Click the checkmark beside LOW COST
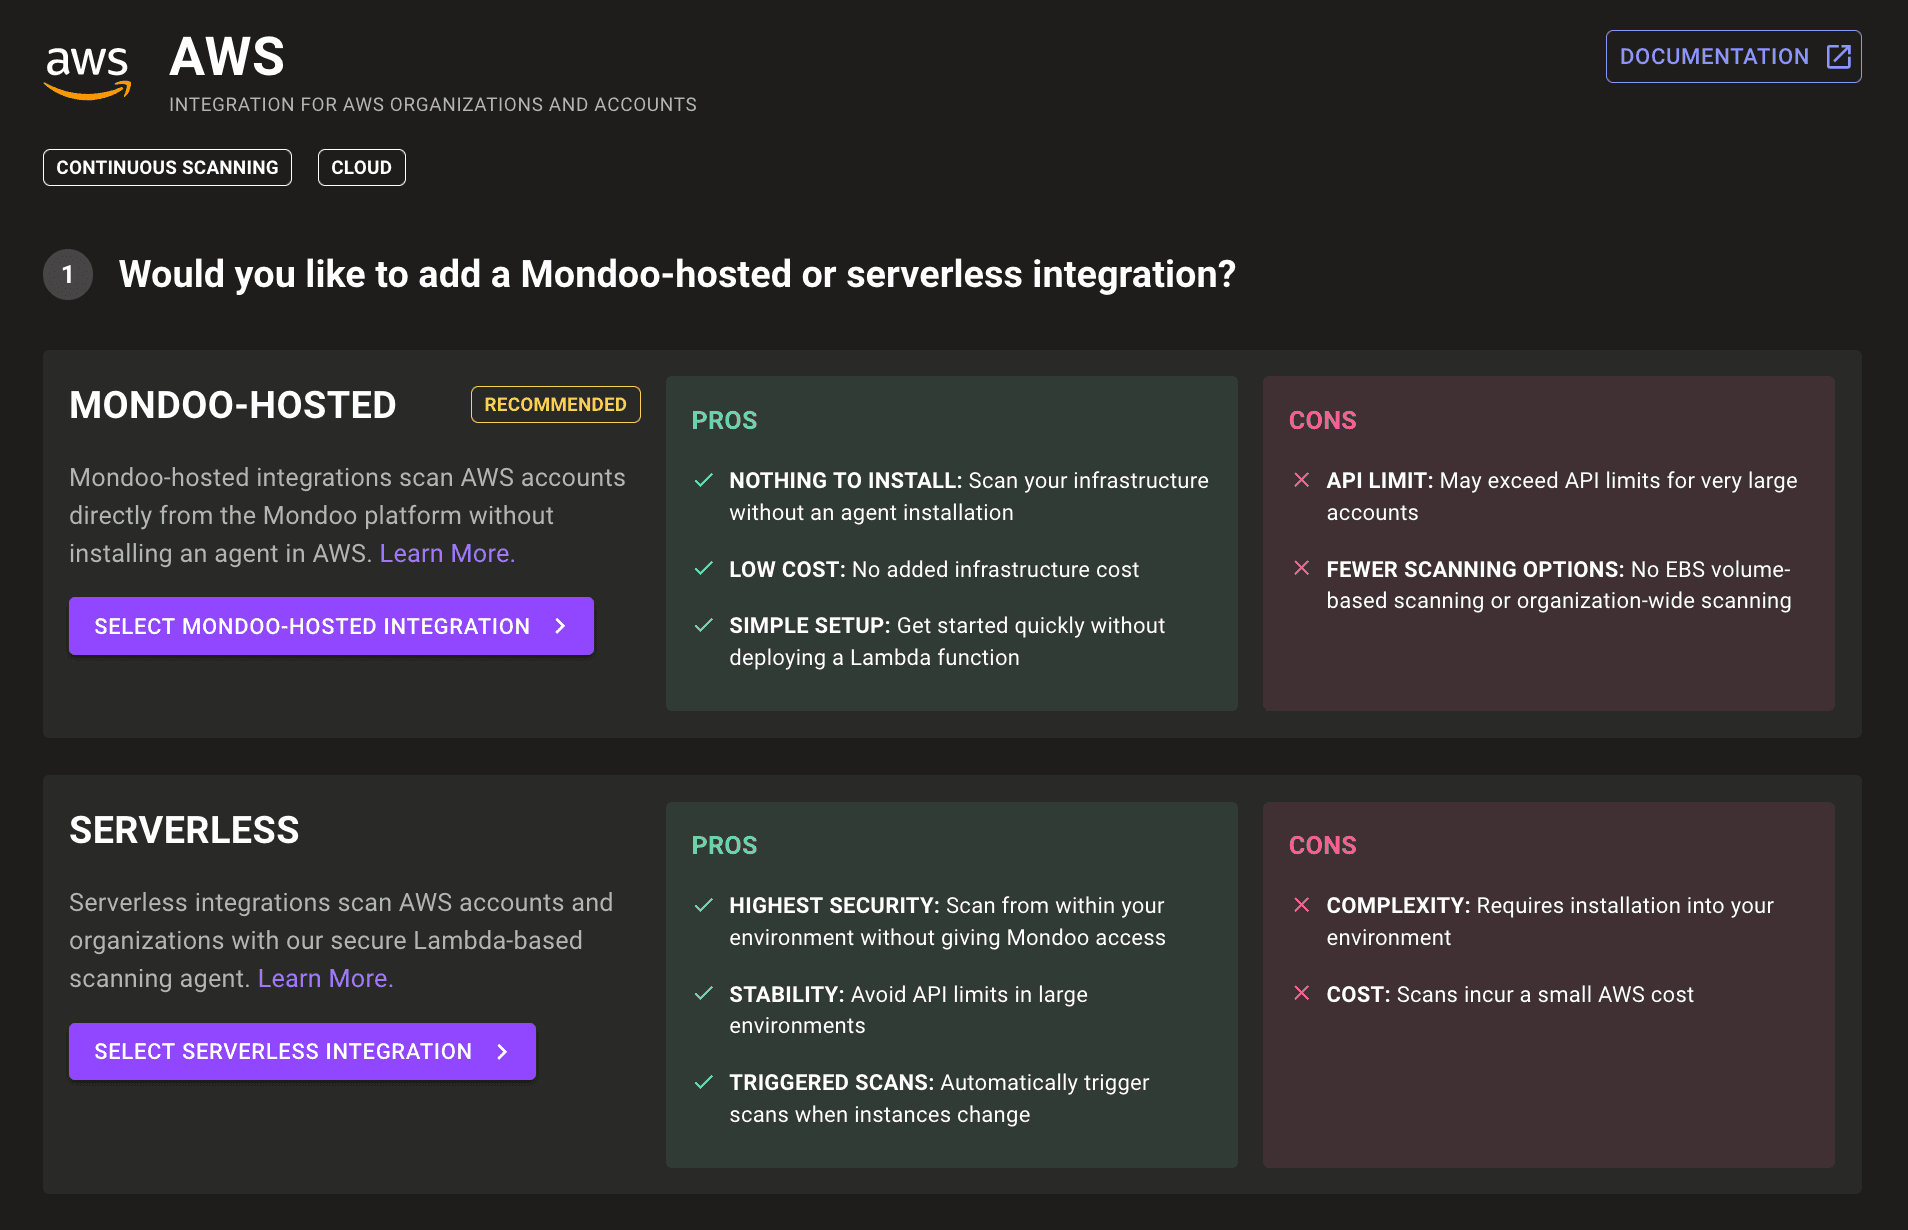 pos(702,569)
